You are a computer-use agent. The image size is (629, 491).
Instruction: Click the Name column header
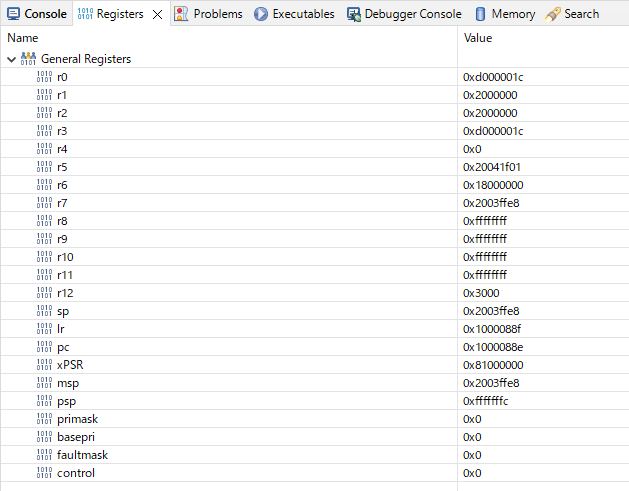click(x=22, y=37)
